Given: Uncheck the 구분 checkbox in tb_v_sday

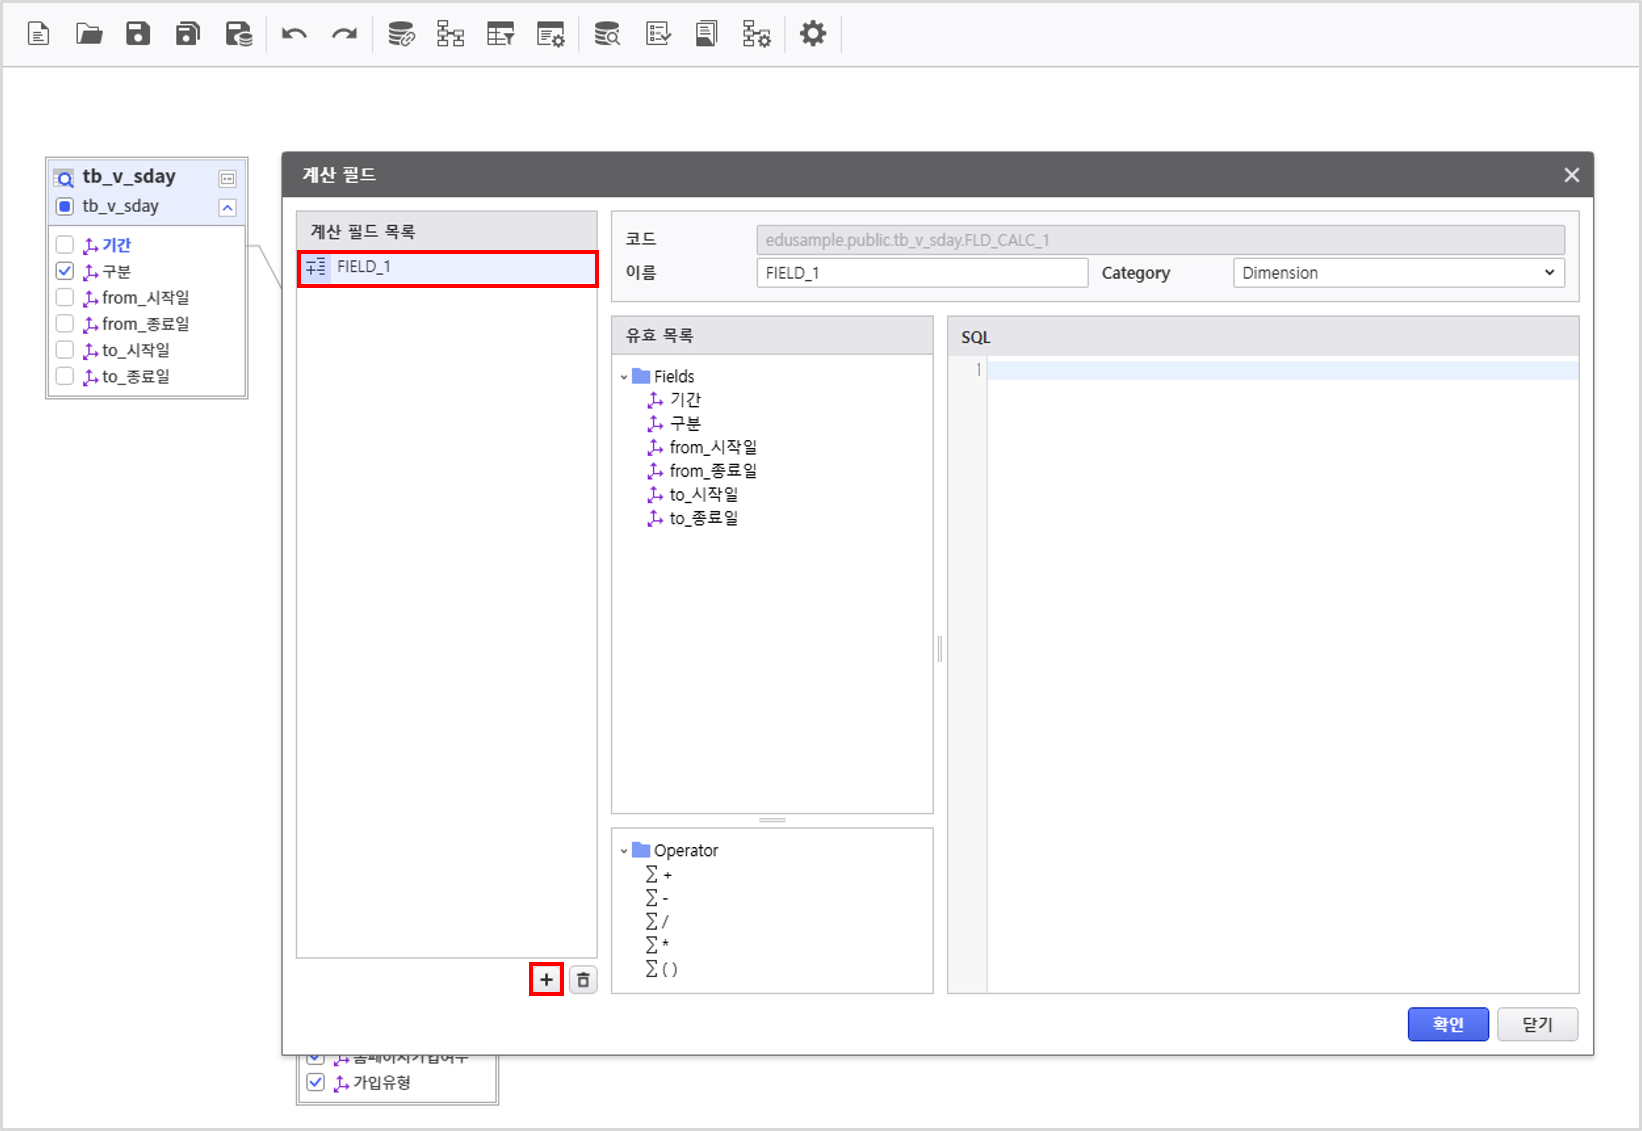Looking at the screenshot, I should pyautogui.click(x=65, y=271).
